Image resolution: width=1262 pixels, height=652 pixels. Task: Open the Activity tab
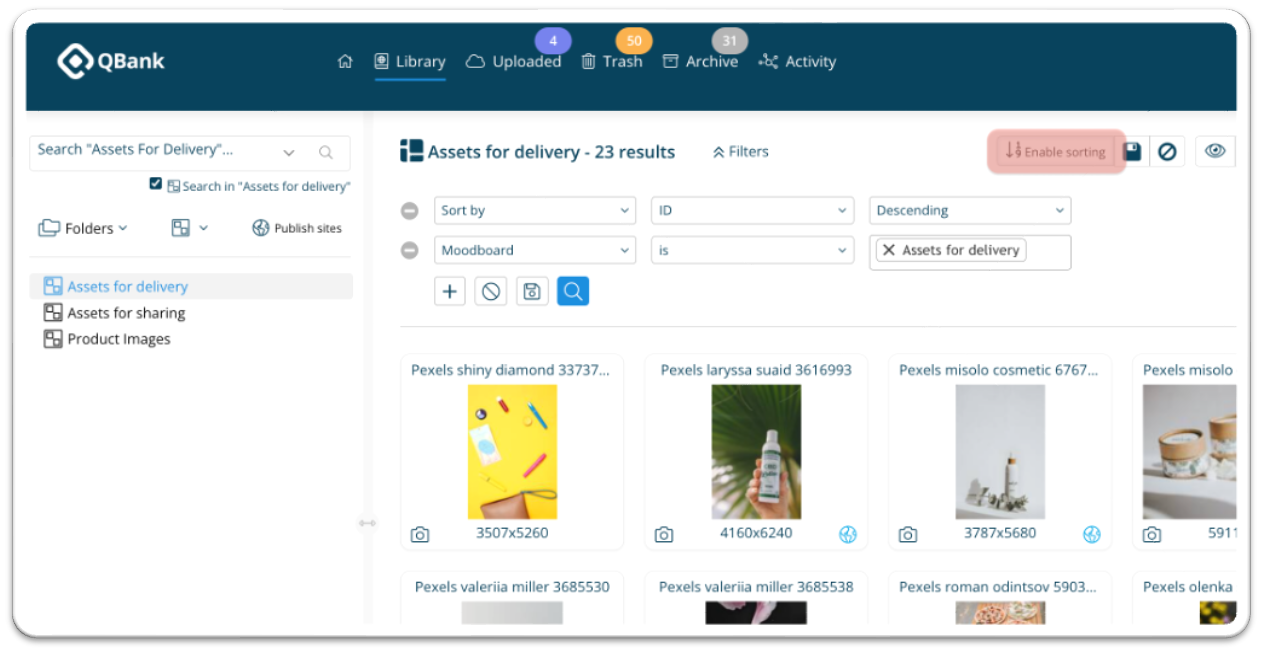tap(797, 62)
